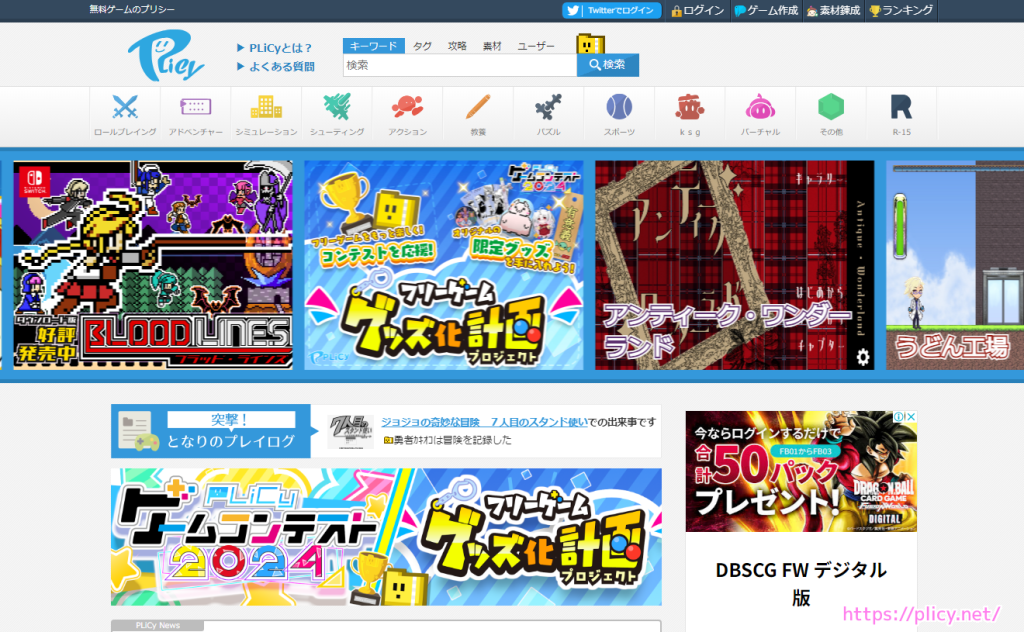This screenshot has width=1024, height=632.
Task: Switch to the タグ search tab
Action: (421, 45)
